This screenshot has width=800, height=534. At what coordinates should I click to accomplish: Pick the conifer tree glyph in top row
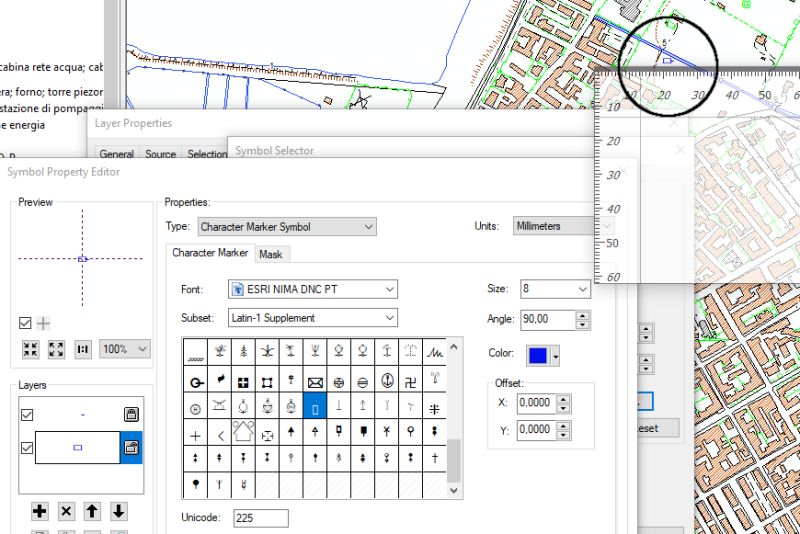coord(243,351)
